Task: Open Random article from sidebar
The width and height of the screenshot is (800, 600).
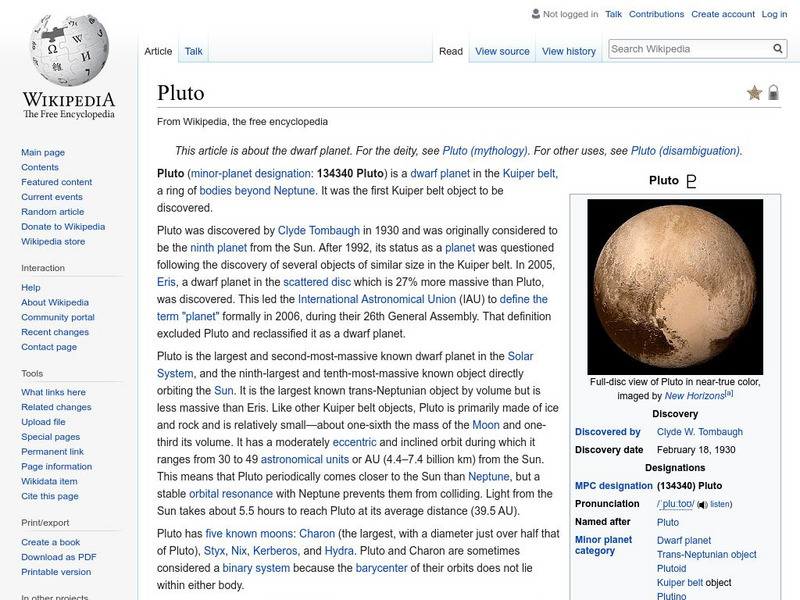Action: click(x=53, y=212)
